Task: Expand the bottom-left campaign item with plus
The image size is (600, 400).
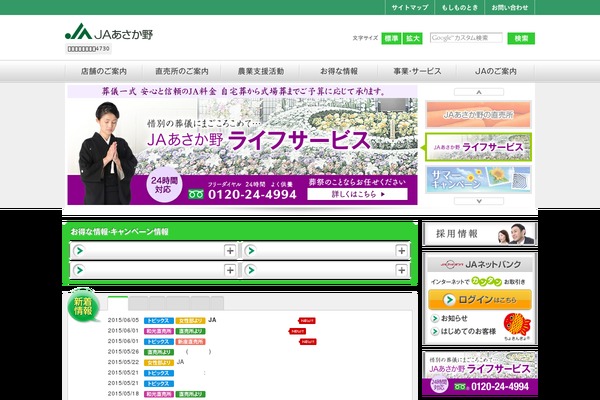Action: tap(230, 270)
